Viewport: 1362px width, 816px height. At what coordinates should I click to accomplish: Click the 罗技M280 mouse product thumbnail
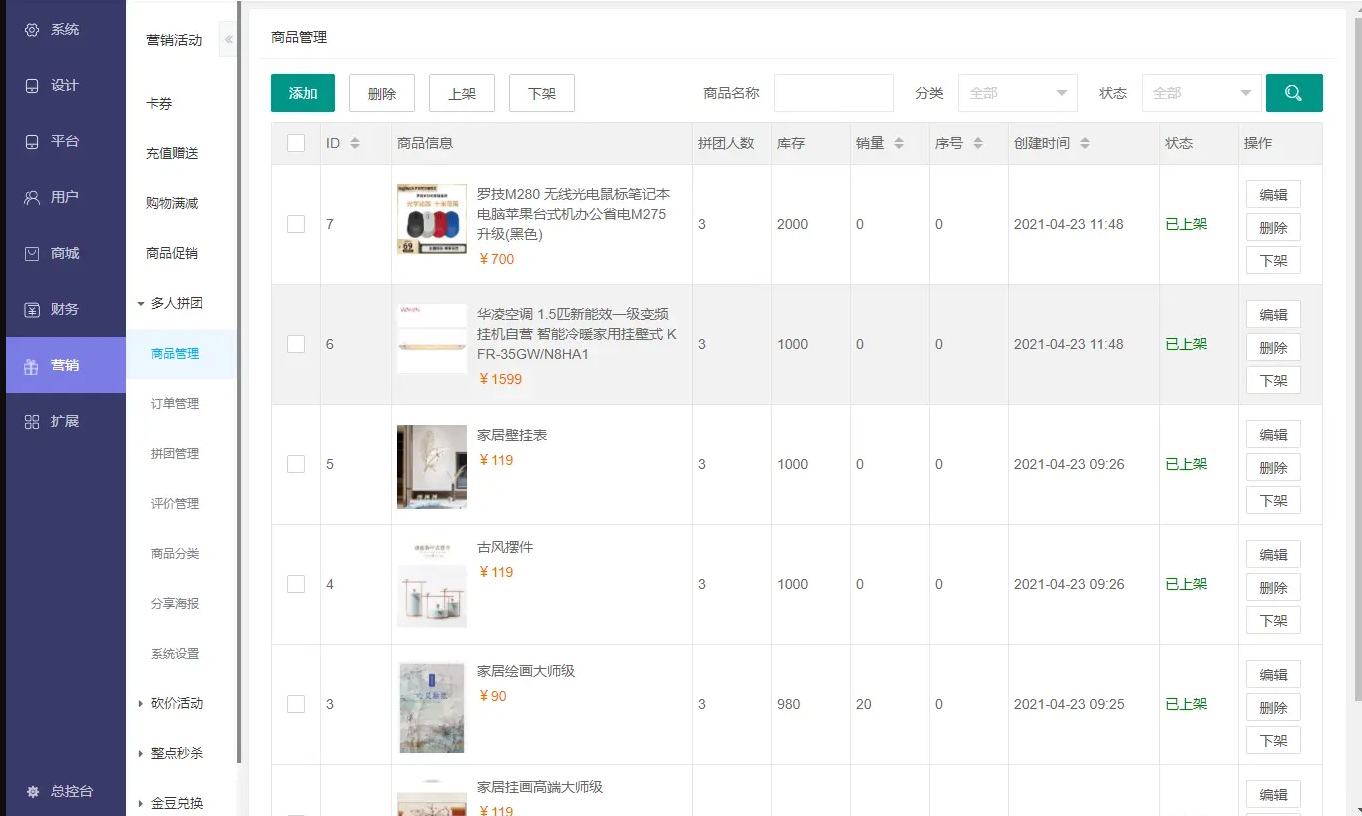click(432, 219)
